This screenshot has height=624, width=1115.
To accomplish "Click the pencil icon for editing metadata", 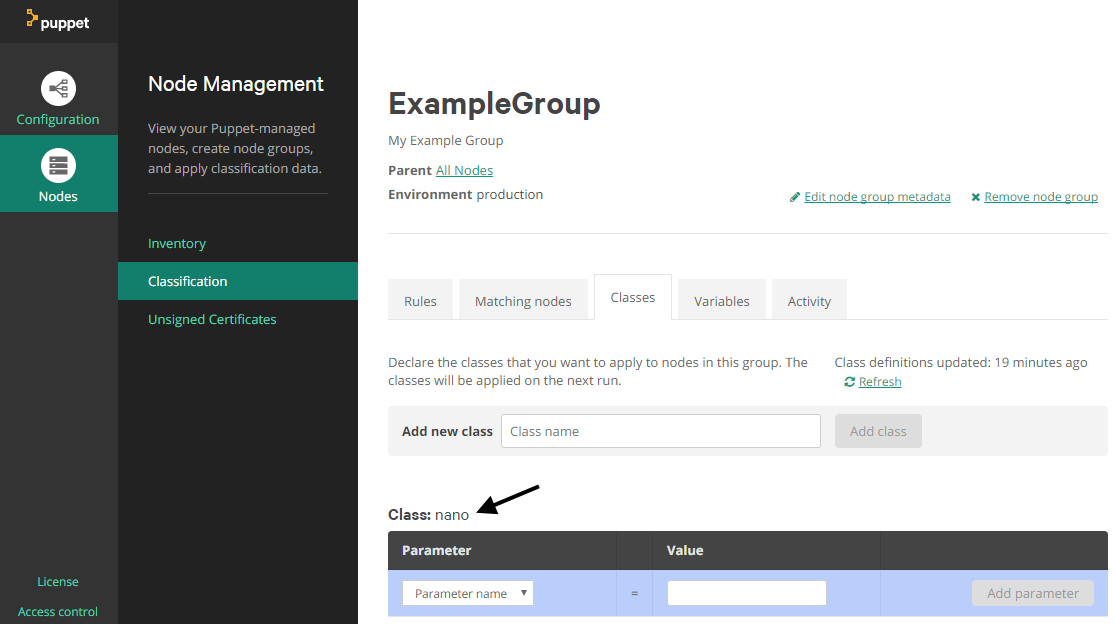I will pos(795,197).
